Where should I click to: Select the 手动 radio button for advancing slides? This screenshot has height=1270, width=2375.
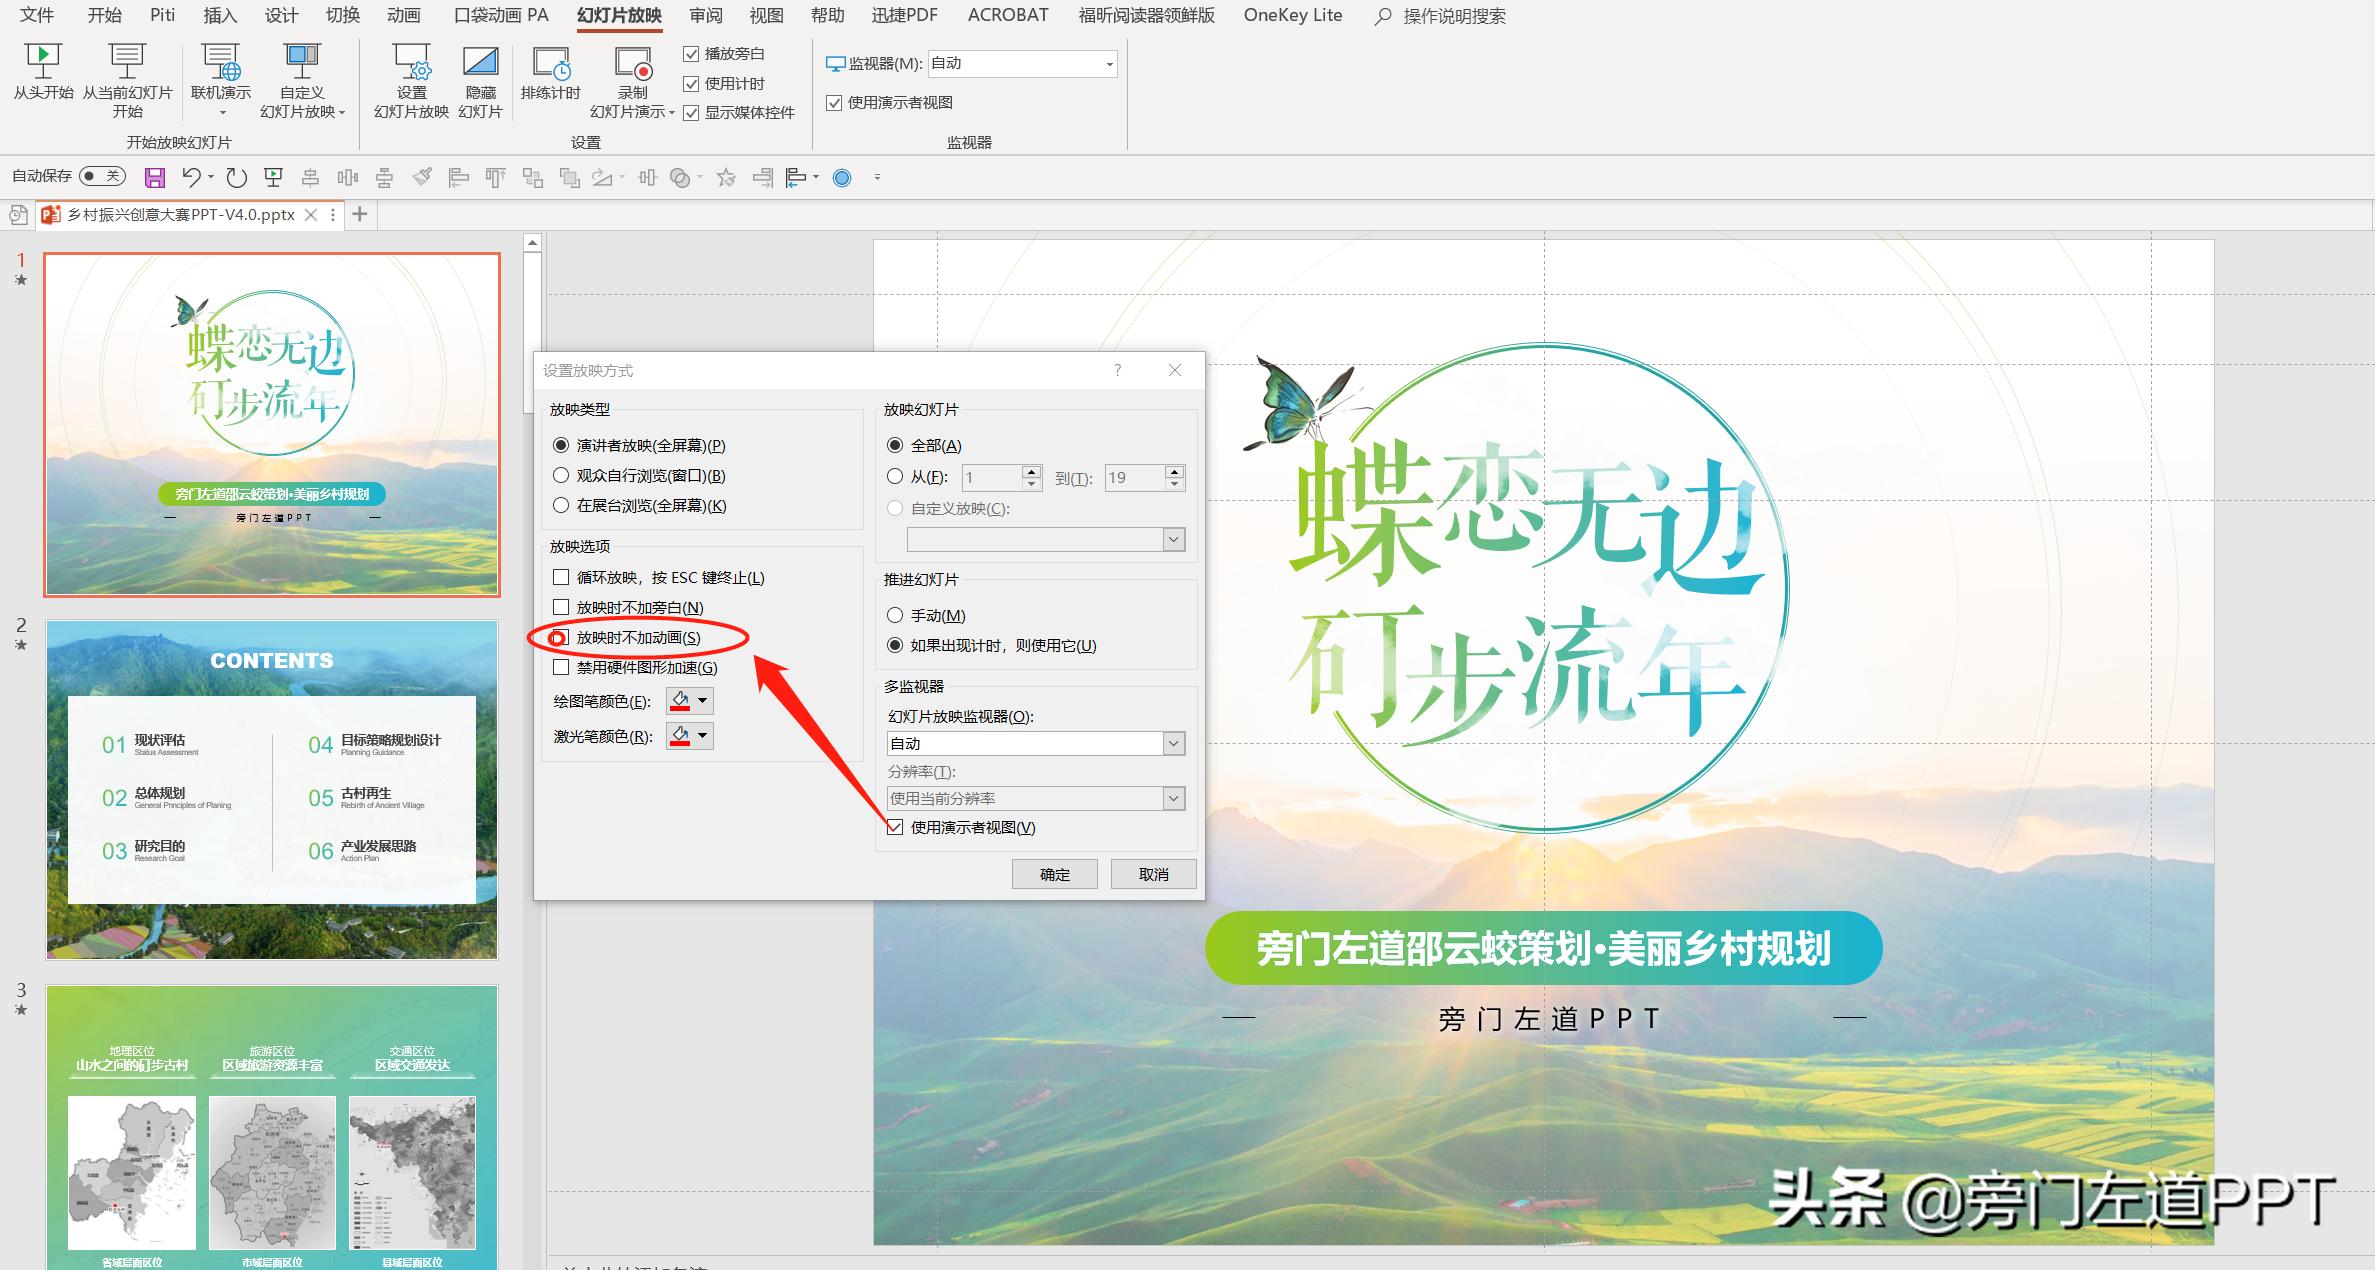tap(895, 615)
